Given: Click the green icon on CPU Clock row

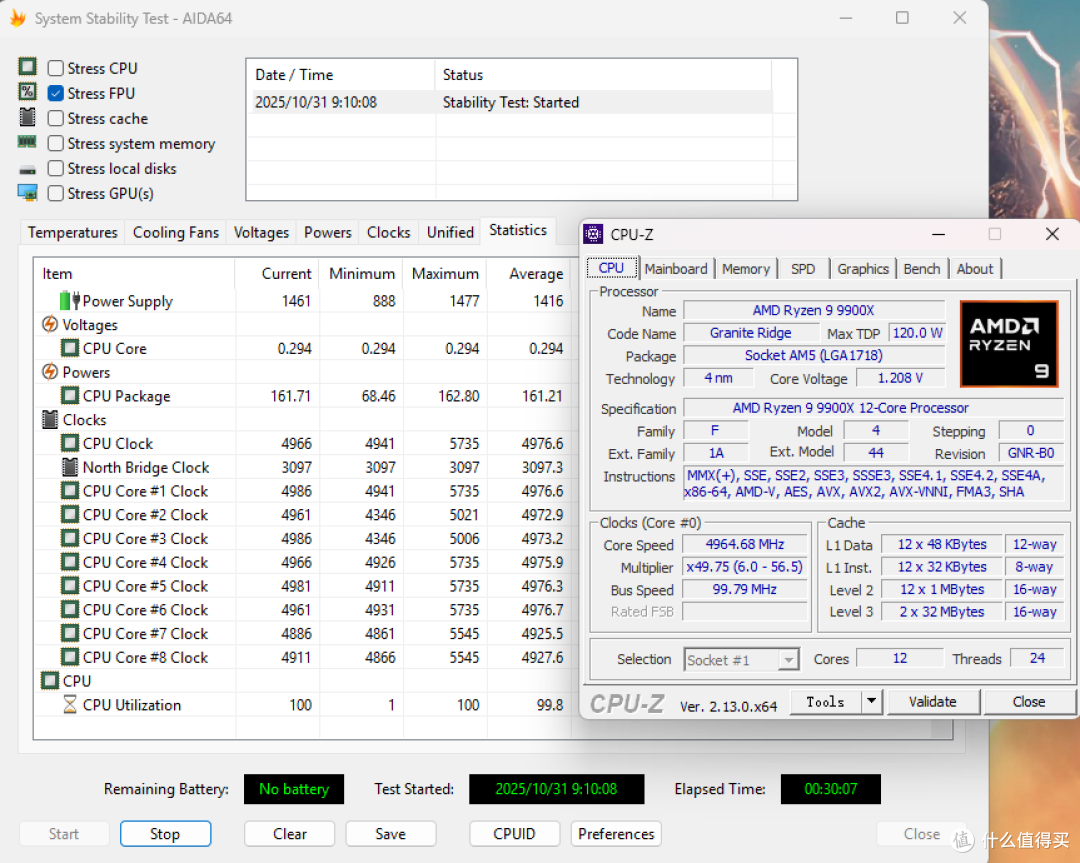Looking at the screenshot, I should 70,444.
